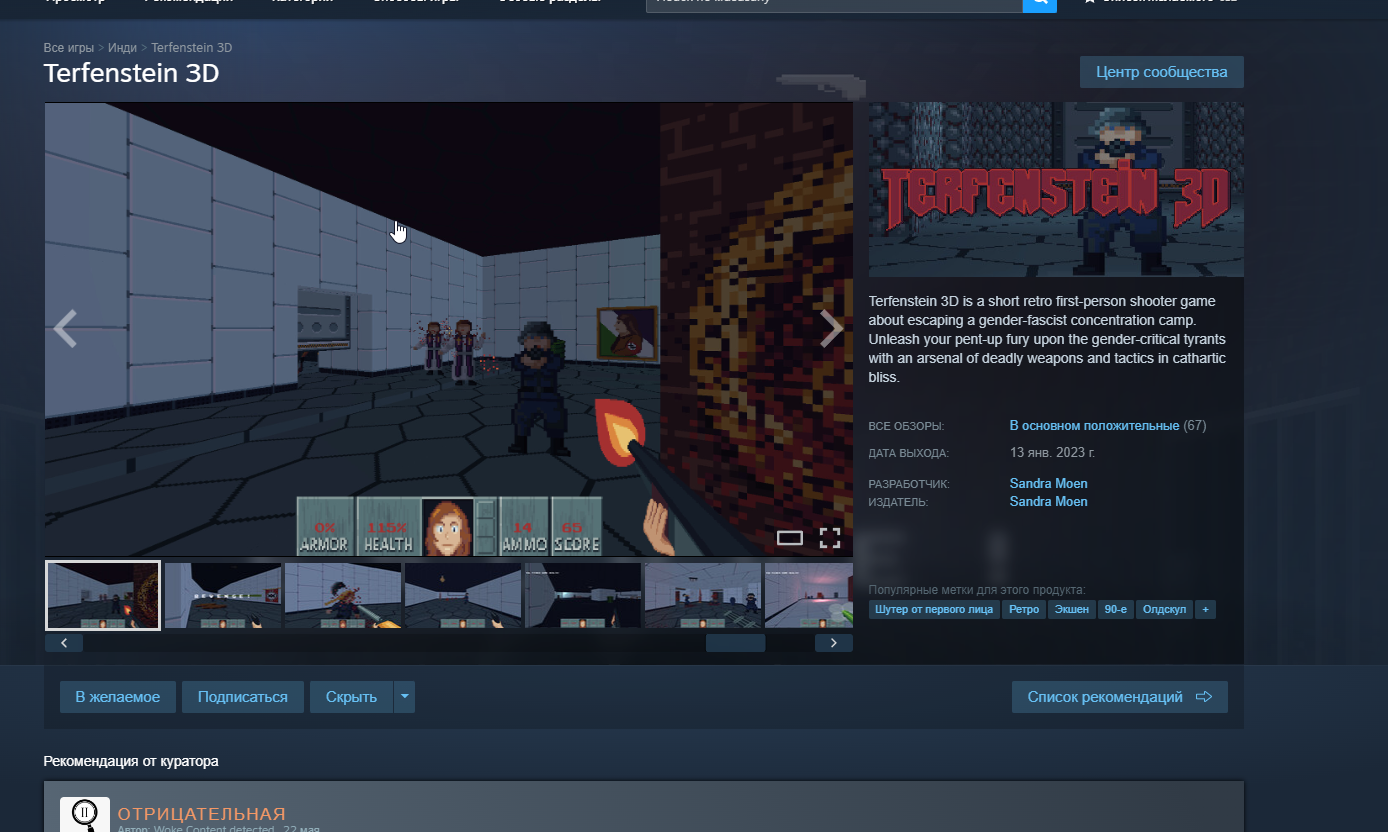This screenshot has width=1388, height=832.
Task: Click the review count (67)
Action: 1195,425
